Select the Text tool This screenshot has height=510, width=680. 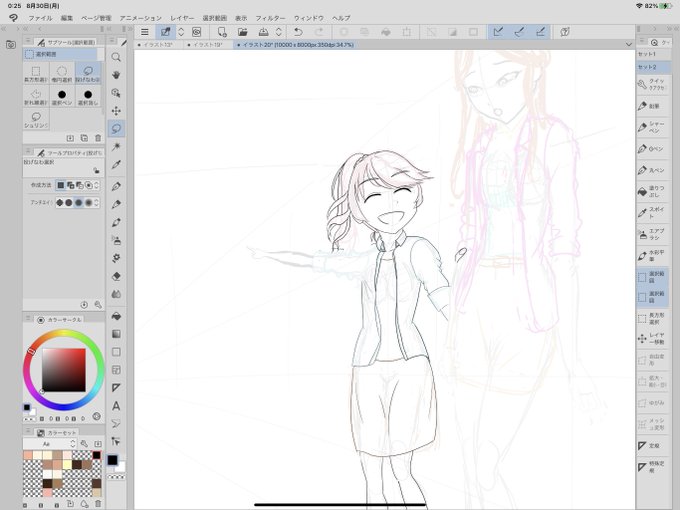(116, 406)
